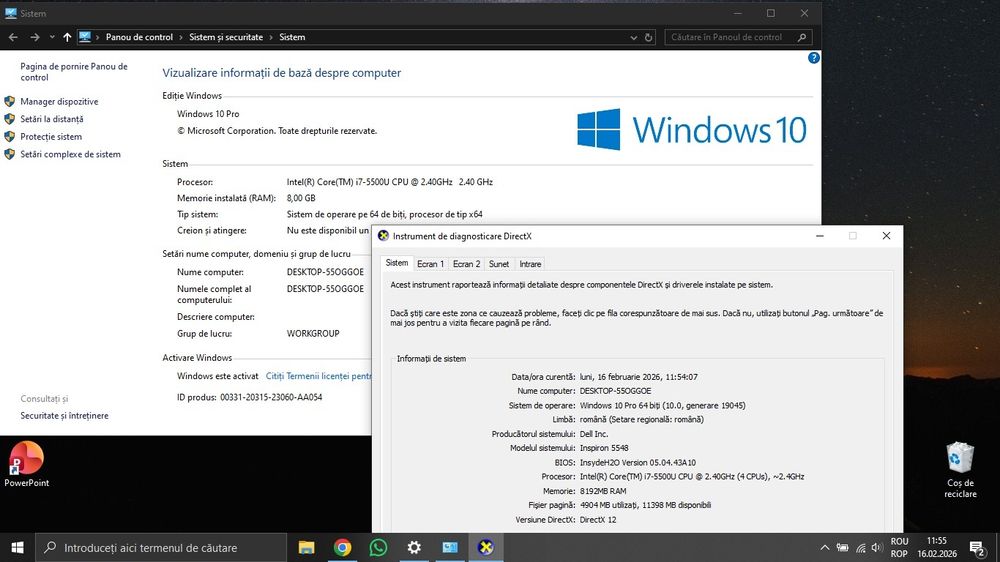Go up one level in Control Panel
The width and height of the screenshot is (1000, 562).
[67, 37]
